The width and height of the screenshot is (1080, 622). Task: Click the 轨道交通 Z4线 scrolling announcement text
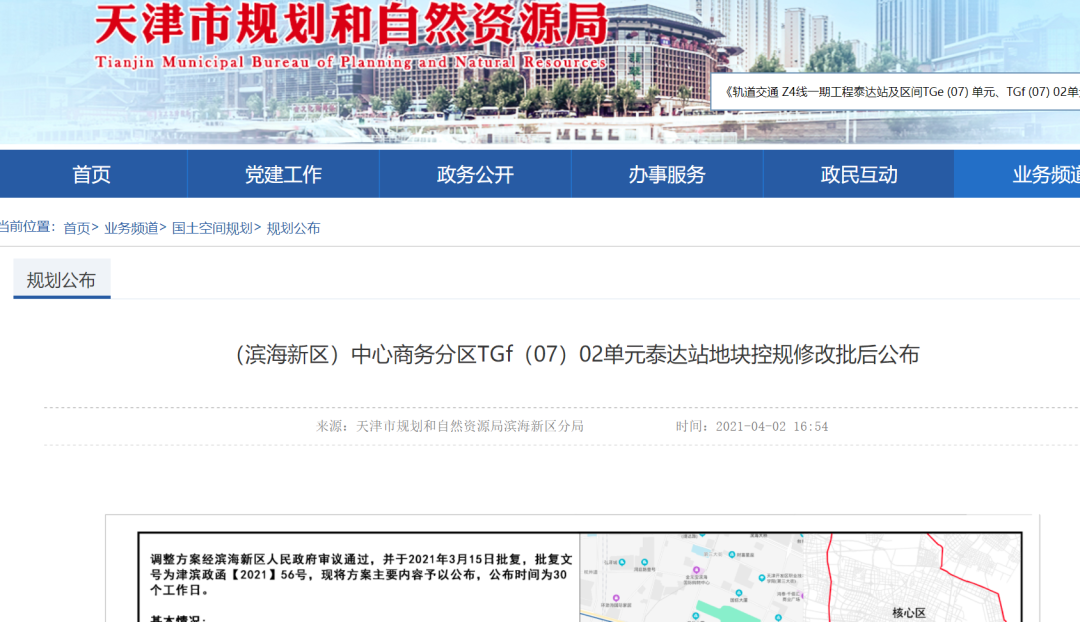pyautogui.click(x=901, y=92)
